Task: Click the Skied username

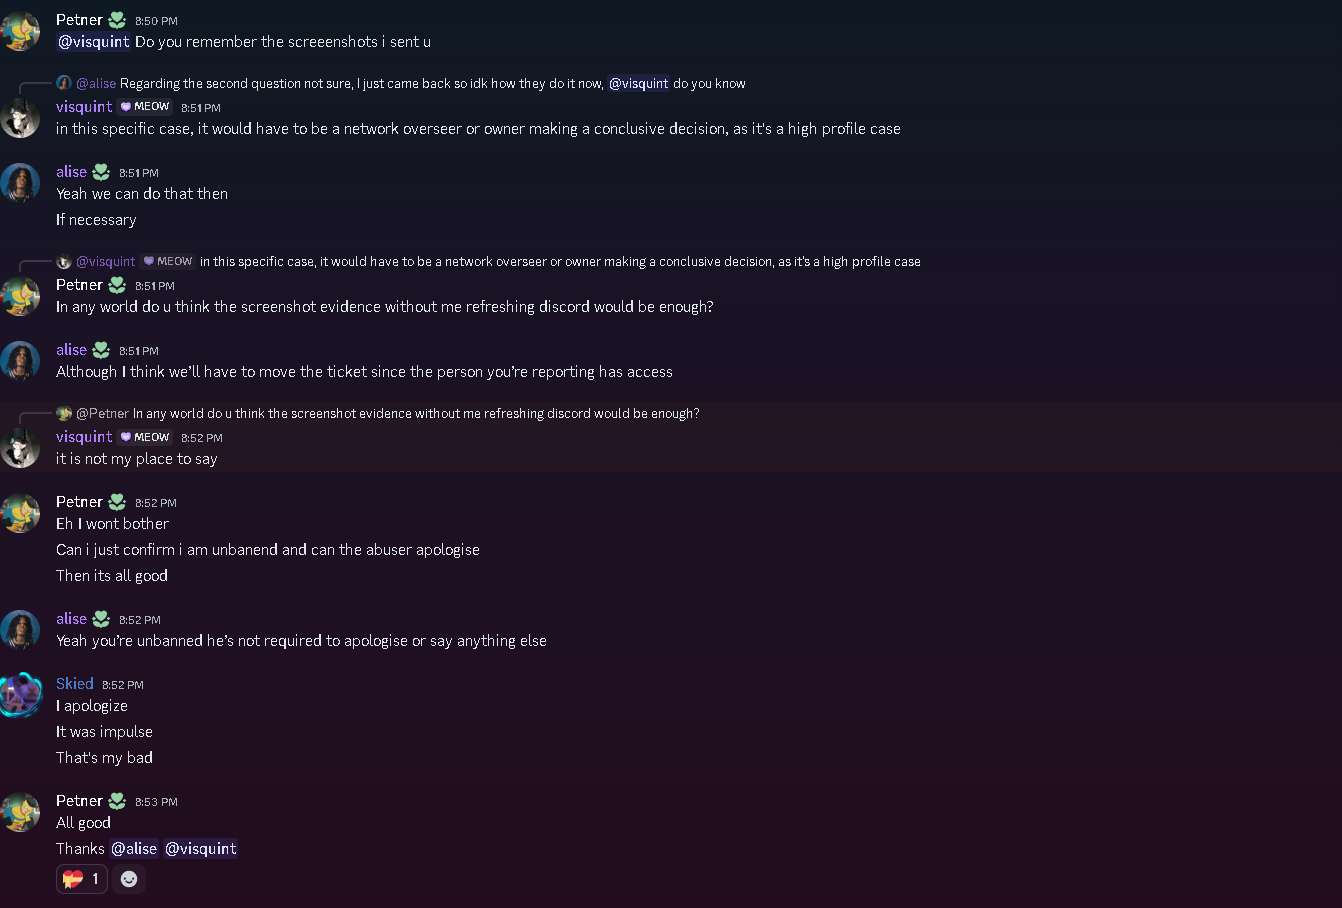Action: (75, 684)
